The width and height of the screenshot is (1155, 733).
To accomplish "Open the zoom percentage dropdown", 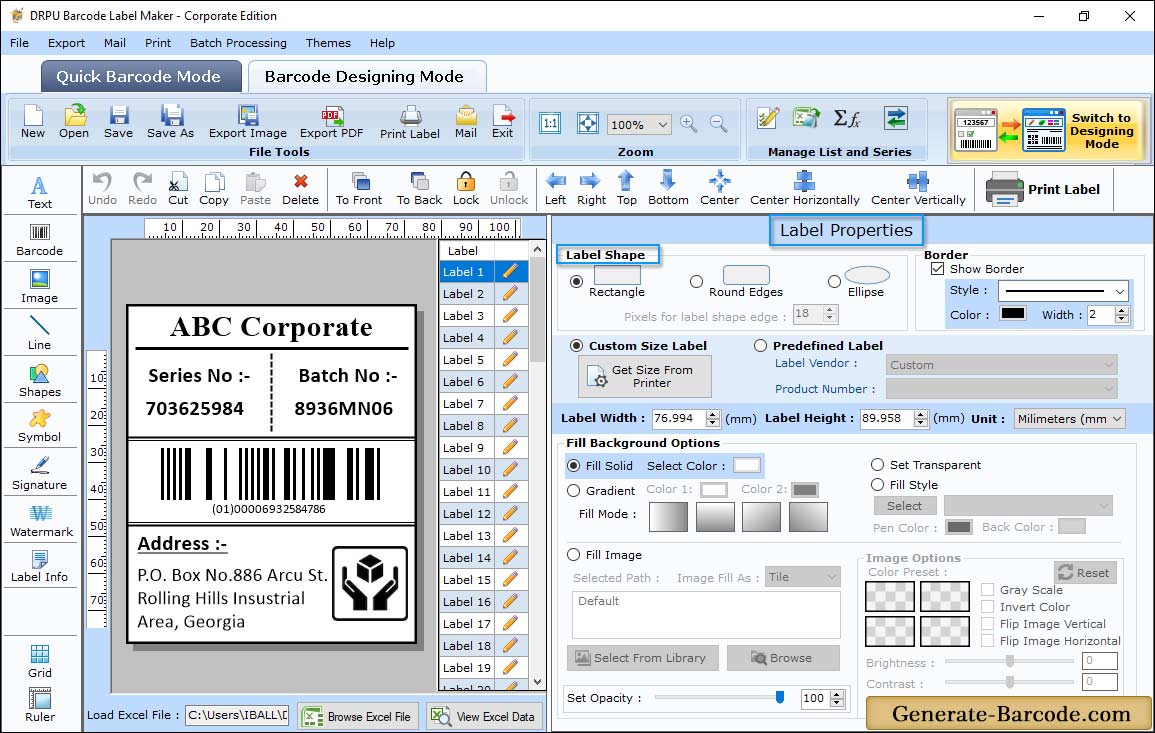I will (662, 124).
